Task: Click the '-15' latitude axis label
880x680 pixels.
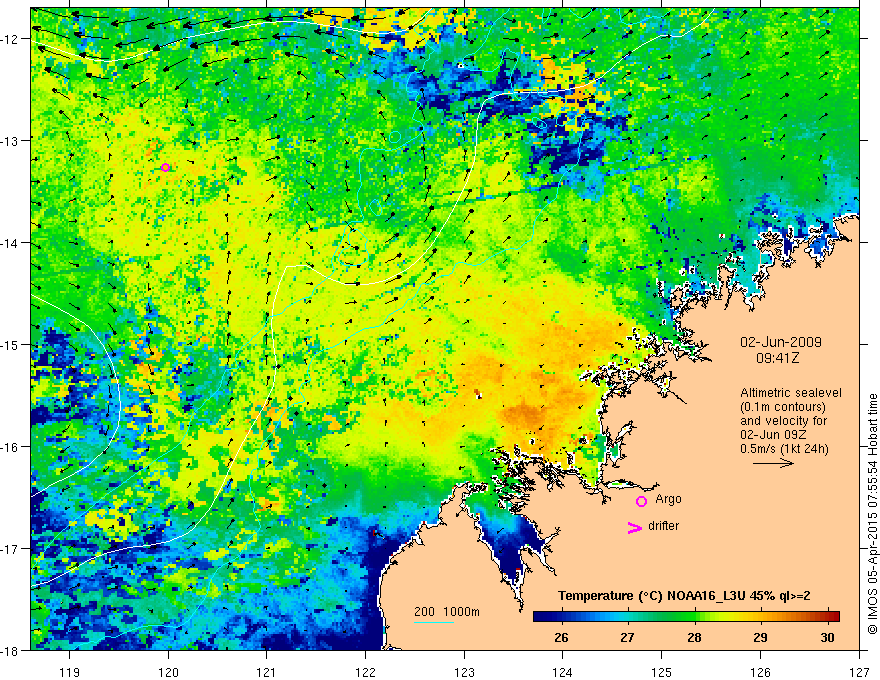Action: tap(11, 344)
